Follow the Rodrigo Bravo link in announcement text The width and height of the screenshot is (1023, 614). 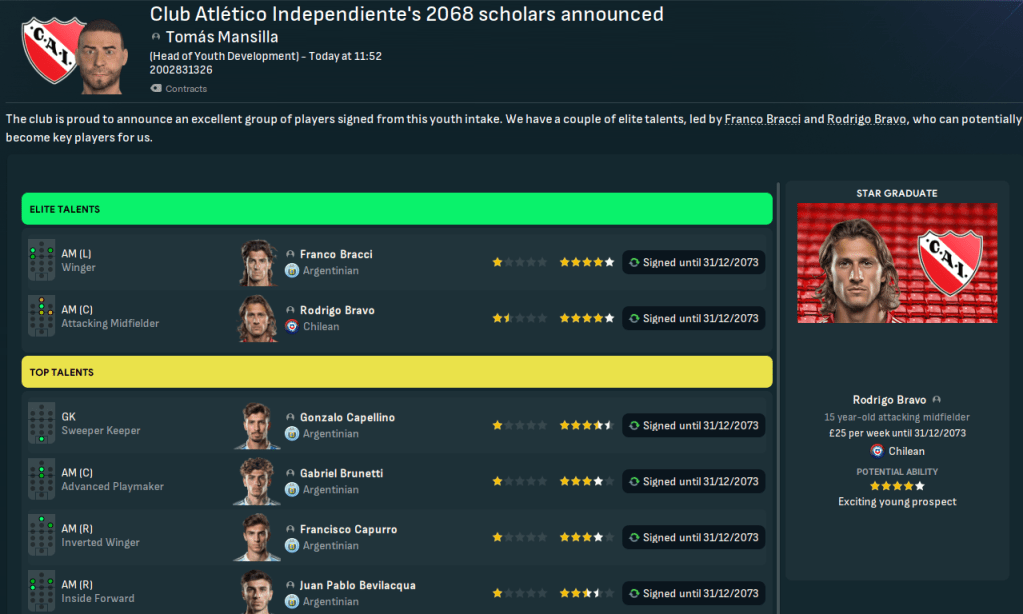pos(866,119)
